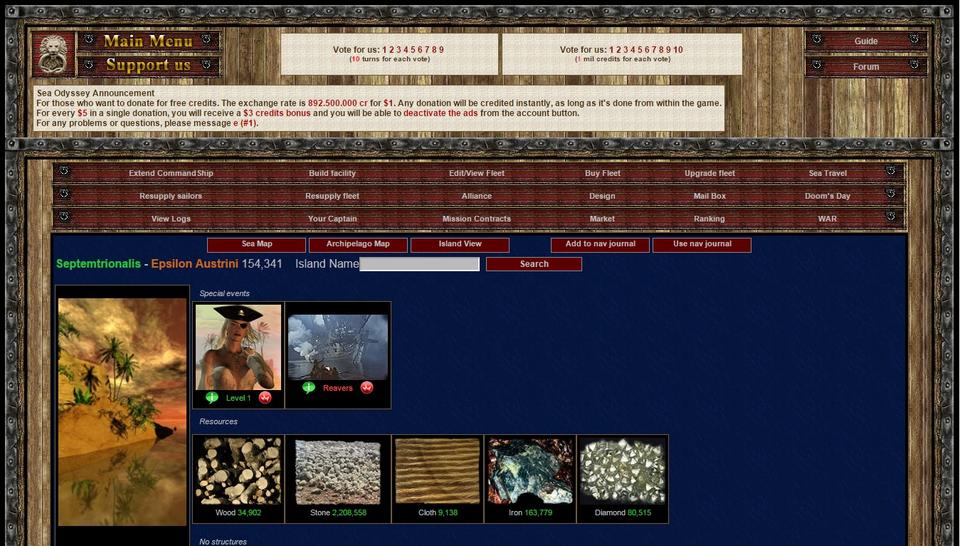Click the lion head emblem by Main Menu
Image resolution: width=960 pixels, height=546 pixels.
pyautogui.click(x=52, y=54)
